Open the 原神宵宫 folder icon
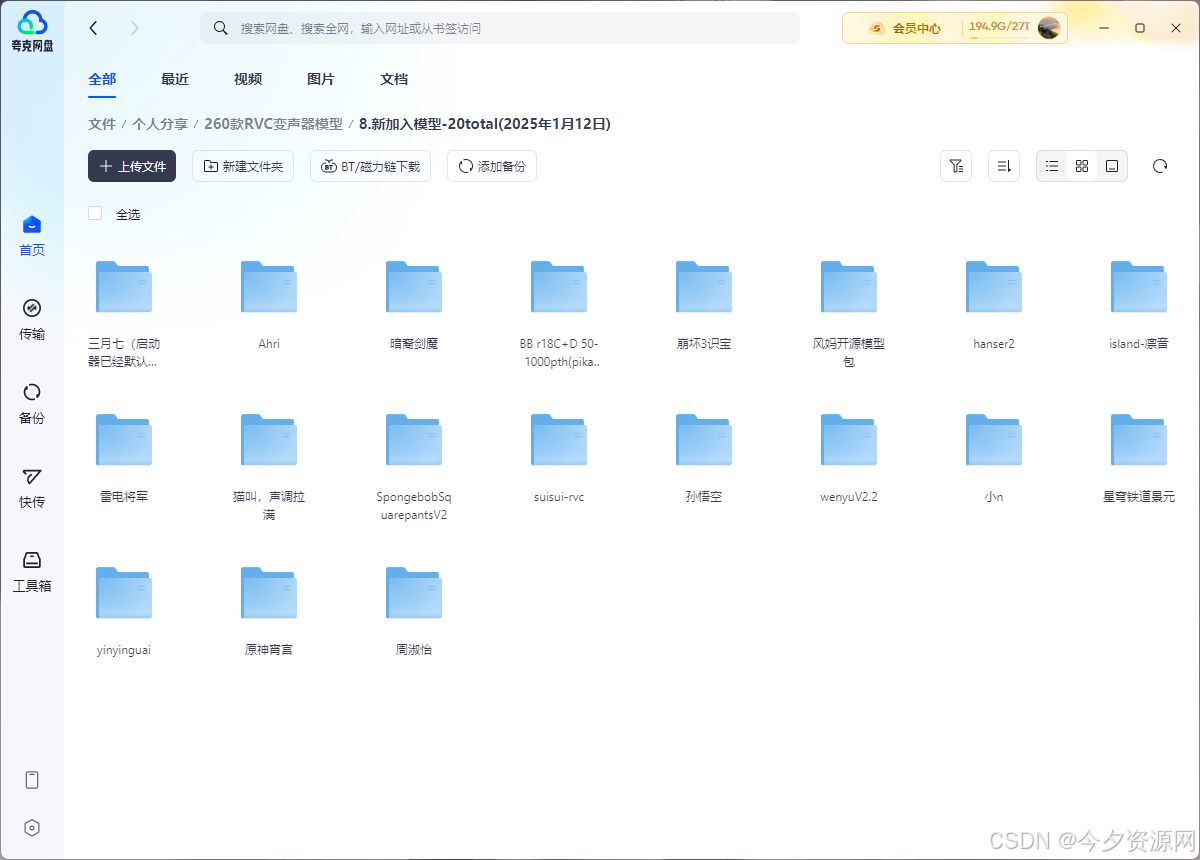This screenshot has height=860, width=1200. 269,593
